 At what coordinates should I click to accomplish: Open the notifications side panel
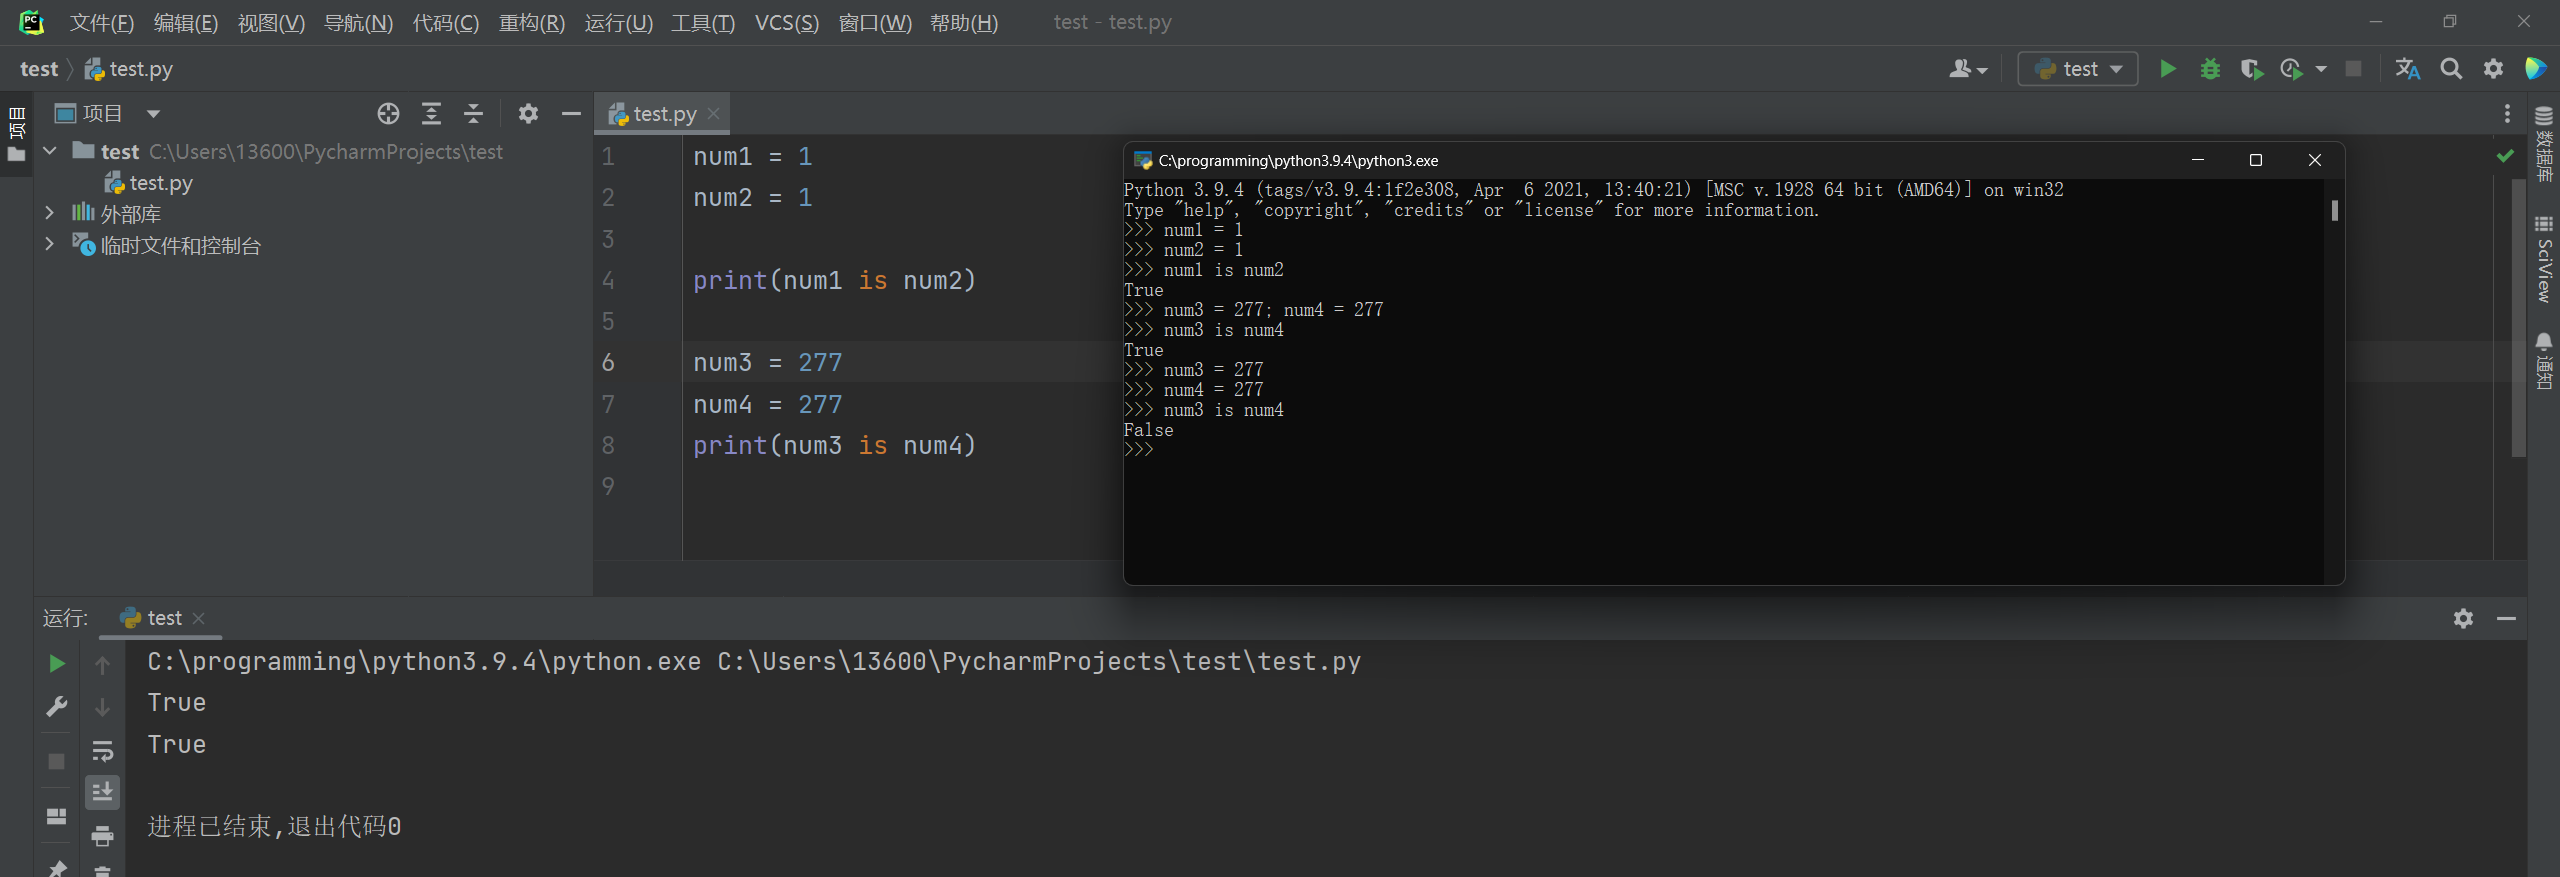point(2544,361)
